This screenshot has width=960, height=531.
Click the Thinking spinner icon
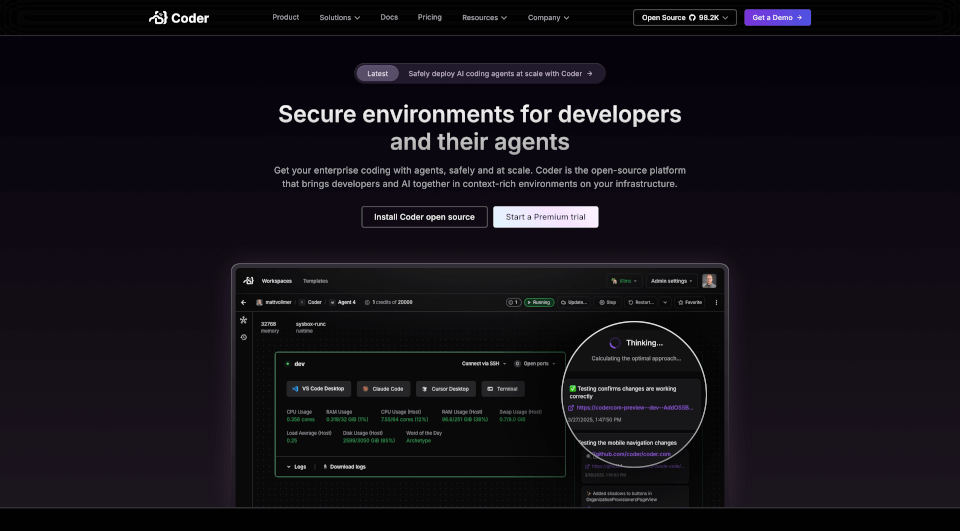615,343
